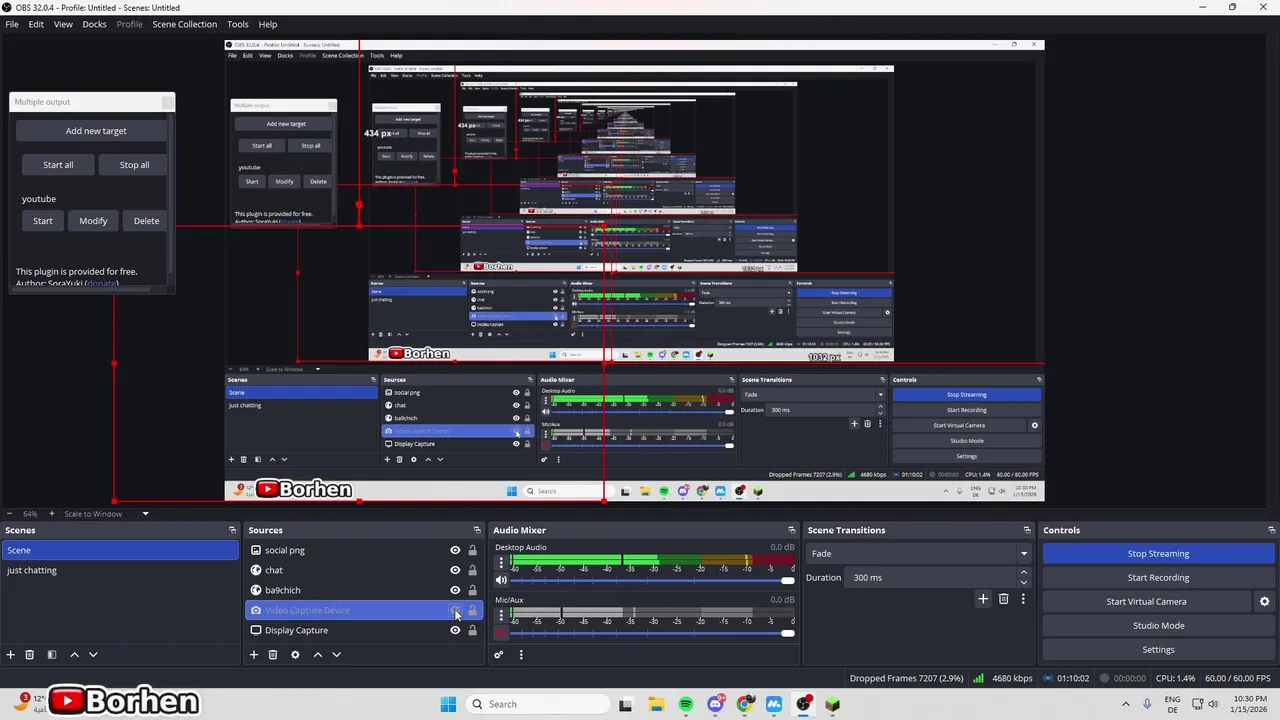This screenshot has height=720, width=1280.
Task: Zoom out preview with minus icon
Action: pos(10,514)
